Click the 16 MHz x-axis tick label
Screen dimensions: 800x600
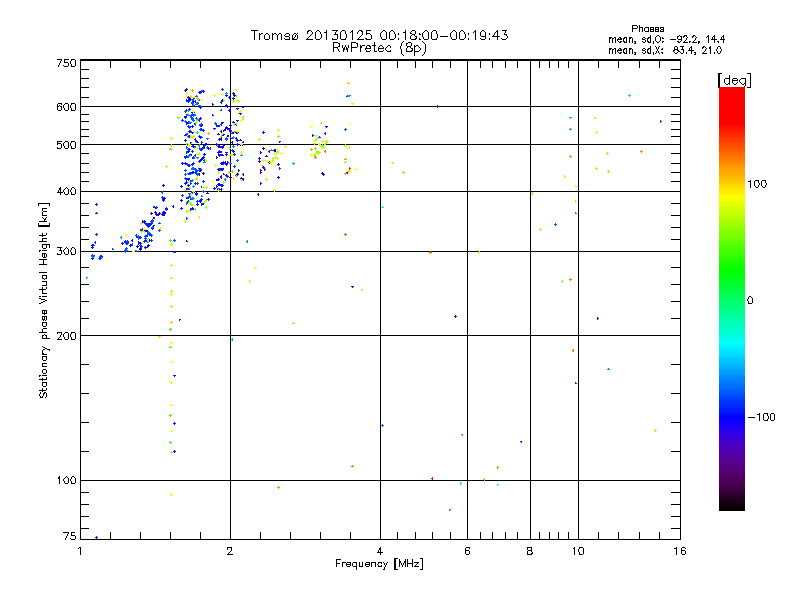coord(678,551)
